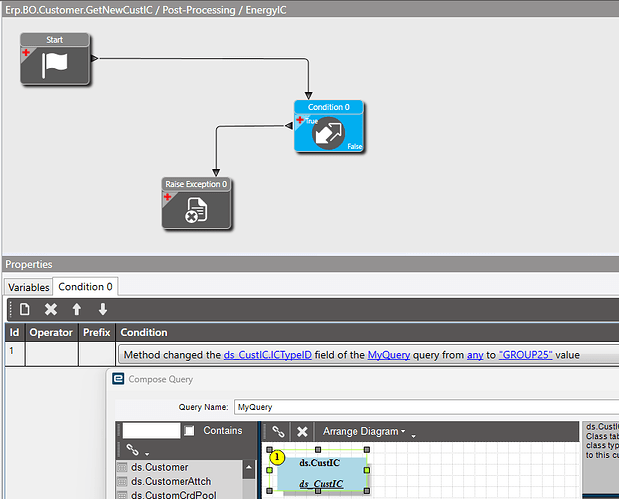Click the link icon in diagram toolbar
This screenshot has height=499, width=619.
click(x=278, y=431)
